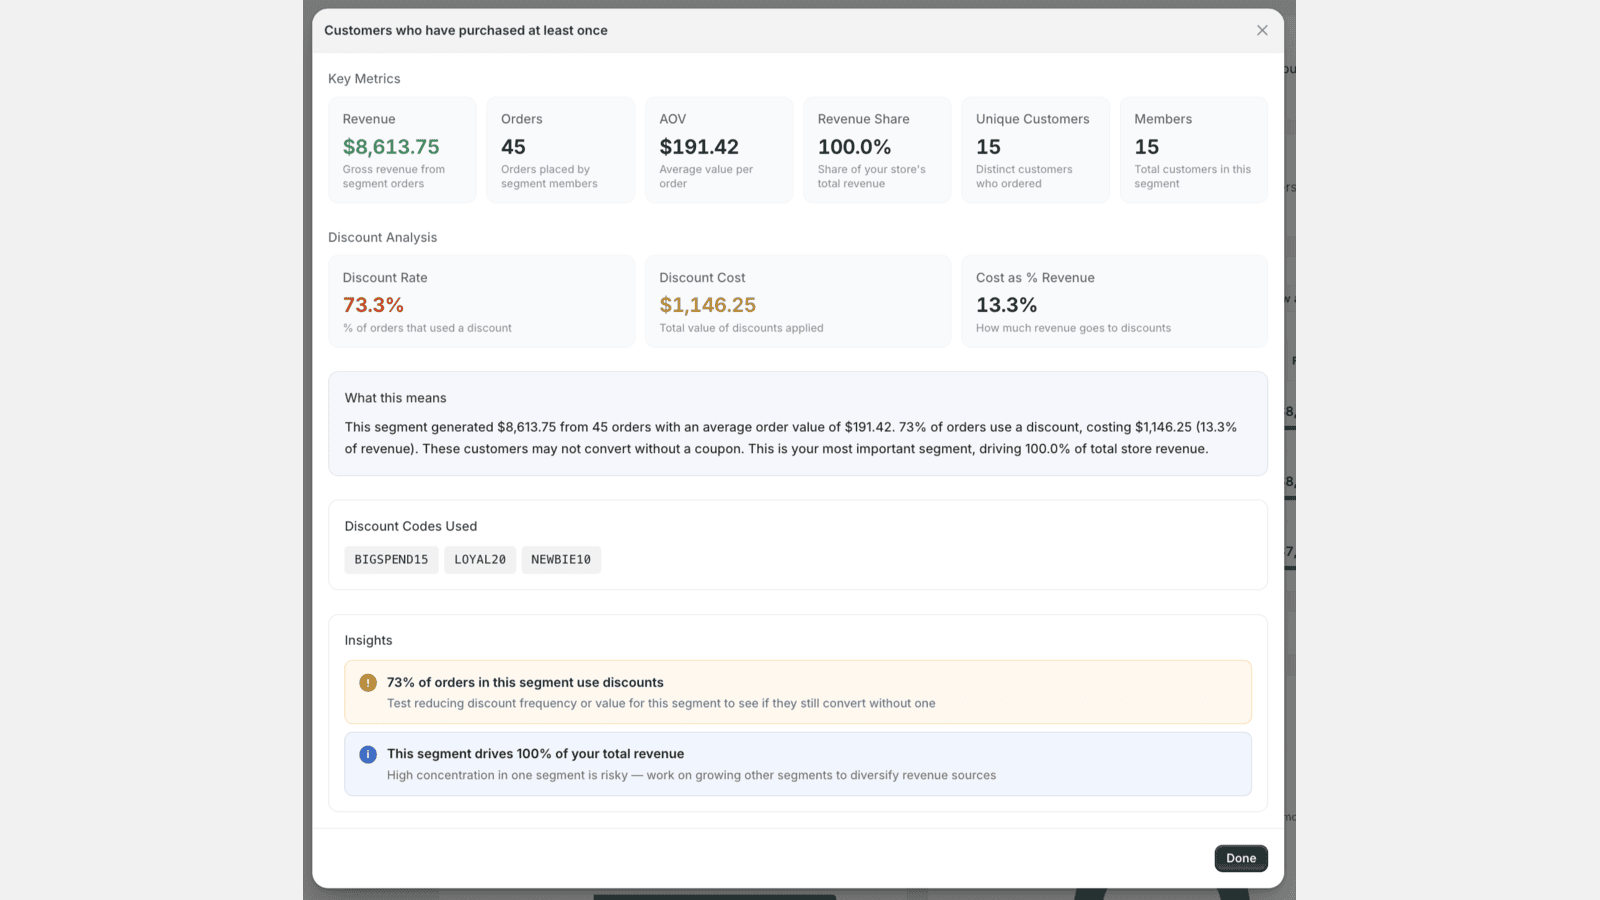Select the BIGSPEND15 discount code chip
The width and height of the screenshot is (1600, 900).
[391, 560]
